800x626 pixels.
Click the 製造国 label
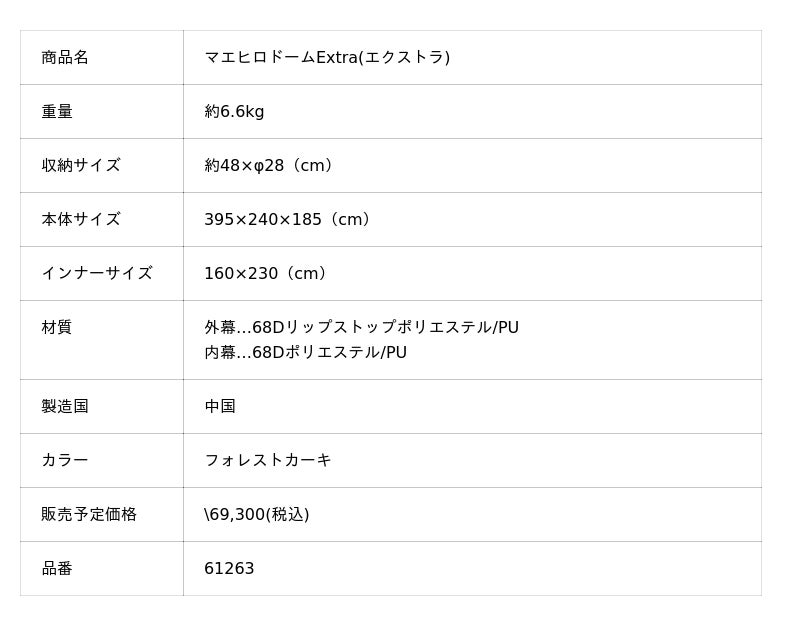(65, 407)
